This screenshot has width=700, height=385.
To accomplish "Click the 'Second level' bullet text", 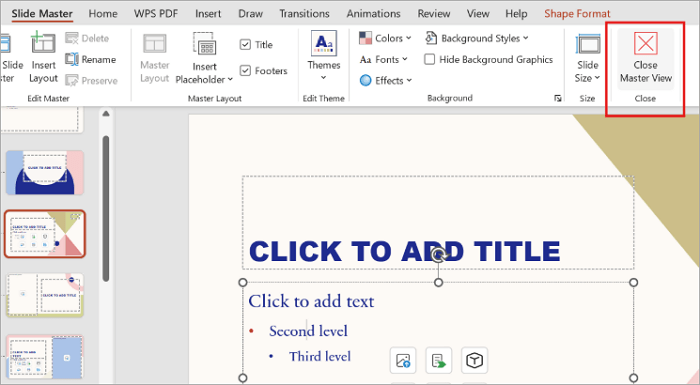I will pyautogui.click(x=308, y=331).
